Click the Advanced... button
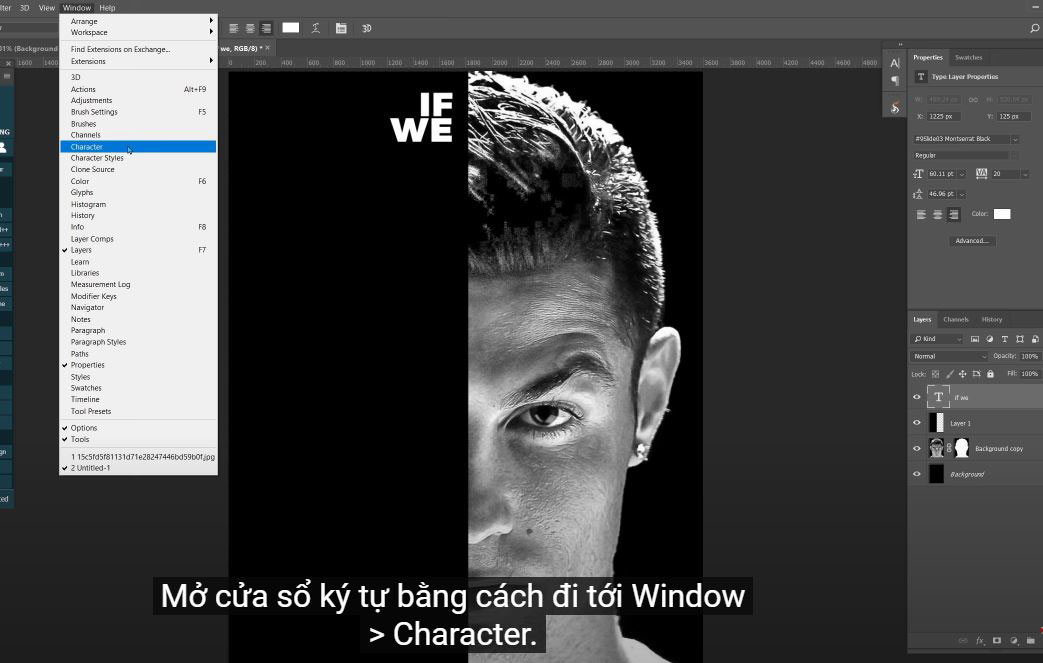The width and height of the screenshot is (1043, 663). pos(972,241)
